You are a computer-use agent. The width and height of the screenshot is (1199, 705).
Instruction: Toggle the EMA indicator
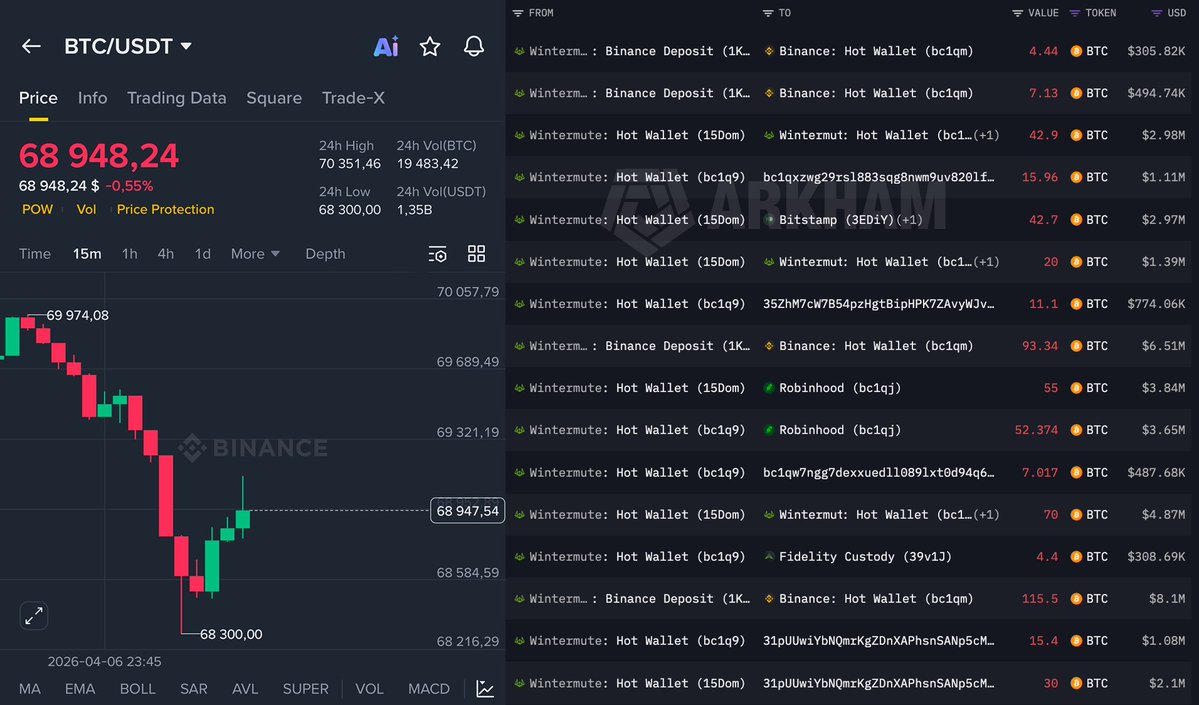pos(80,689)
